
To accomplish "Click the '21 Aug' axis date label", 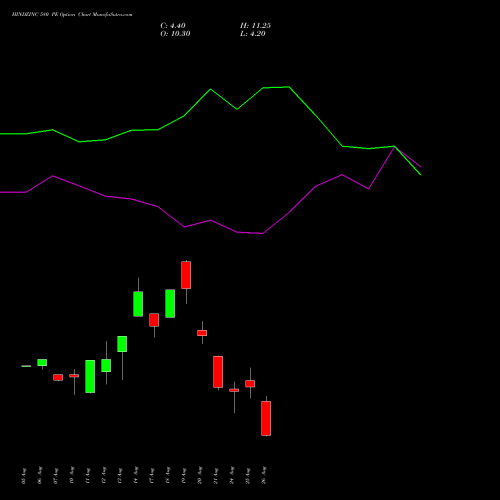I will tap(215, 476).
